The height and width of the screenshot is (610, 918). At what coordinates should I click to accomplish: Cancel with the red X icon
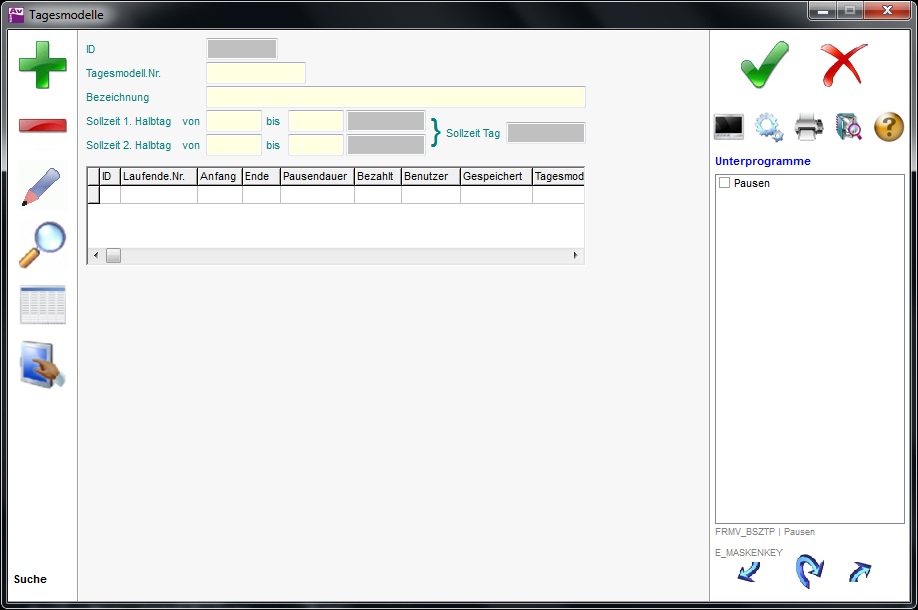(x=844, y=65)
